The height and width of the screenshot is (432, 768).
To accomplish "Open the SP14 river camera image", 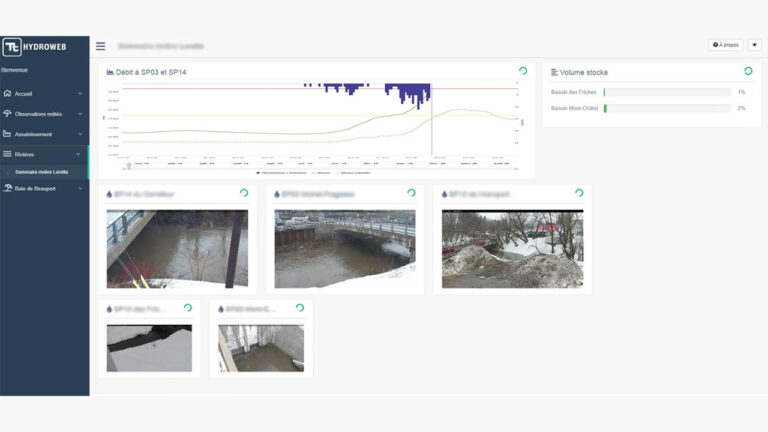I will (x=177, y=249).
